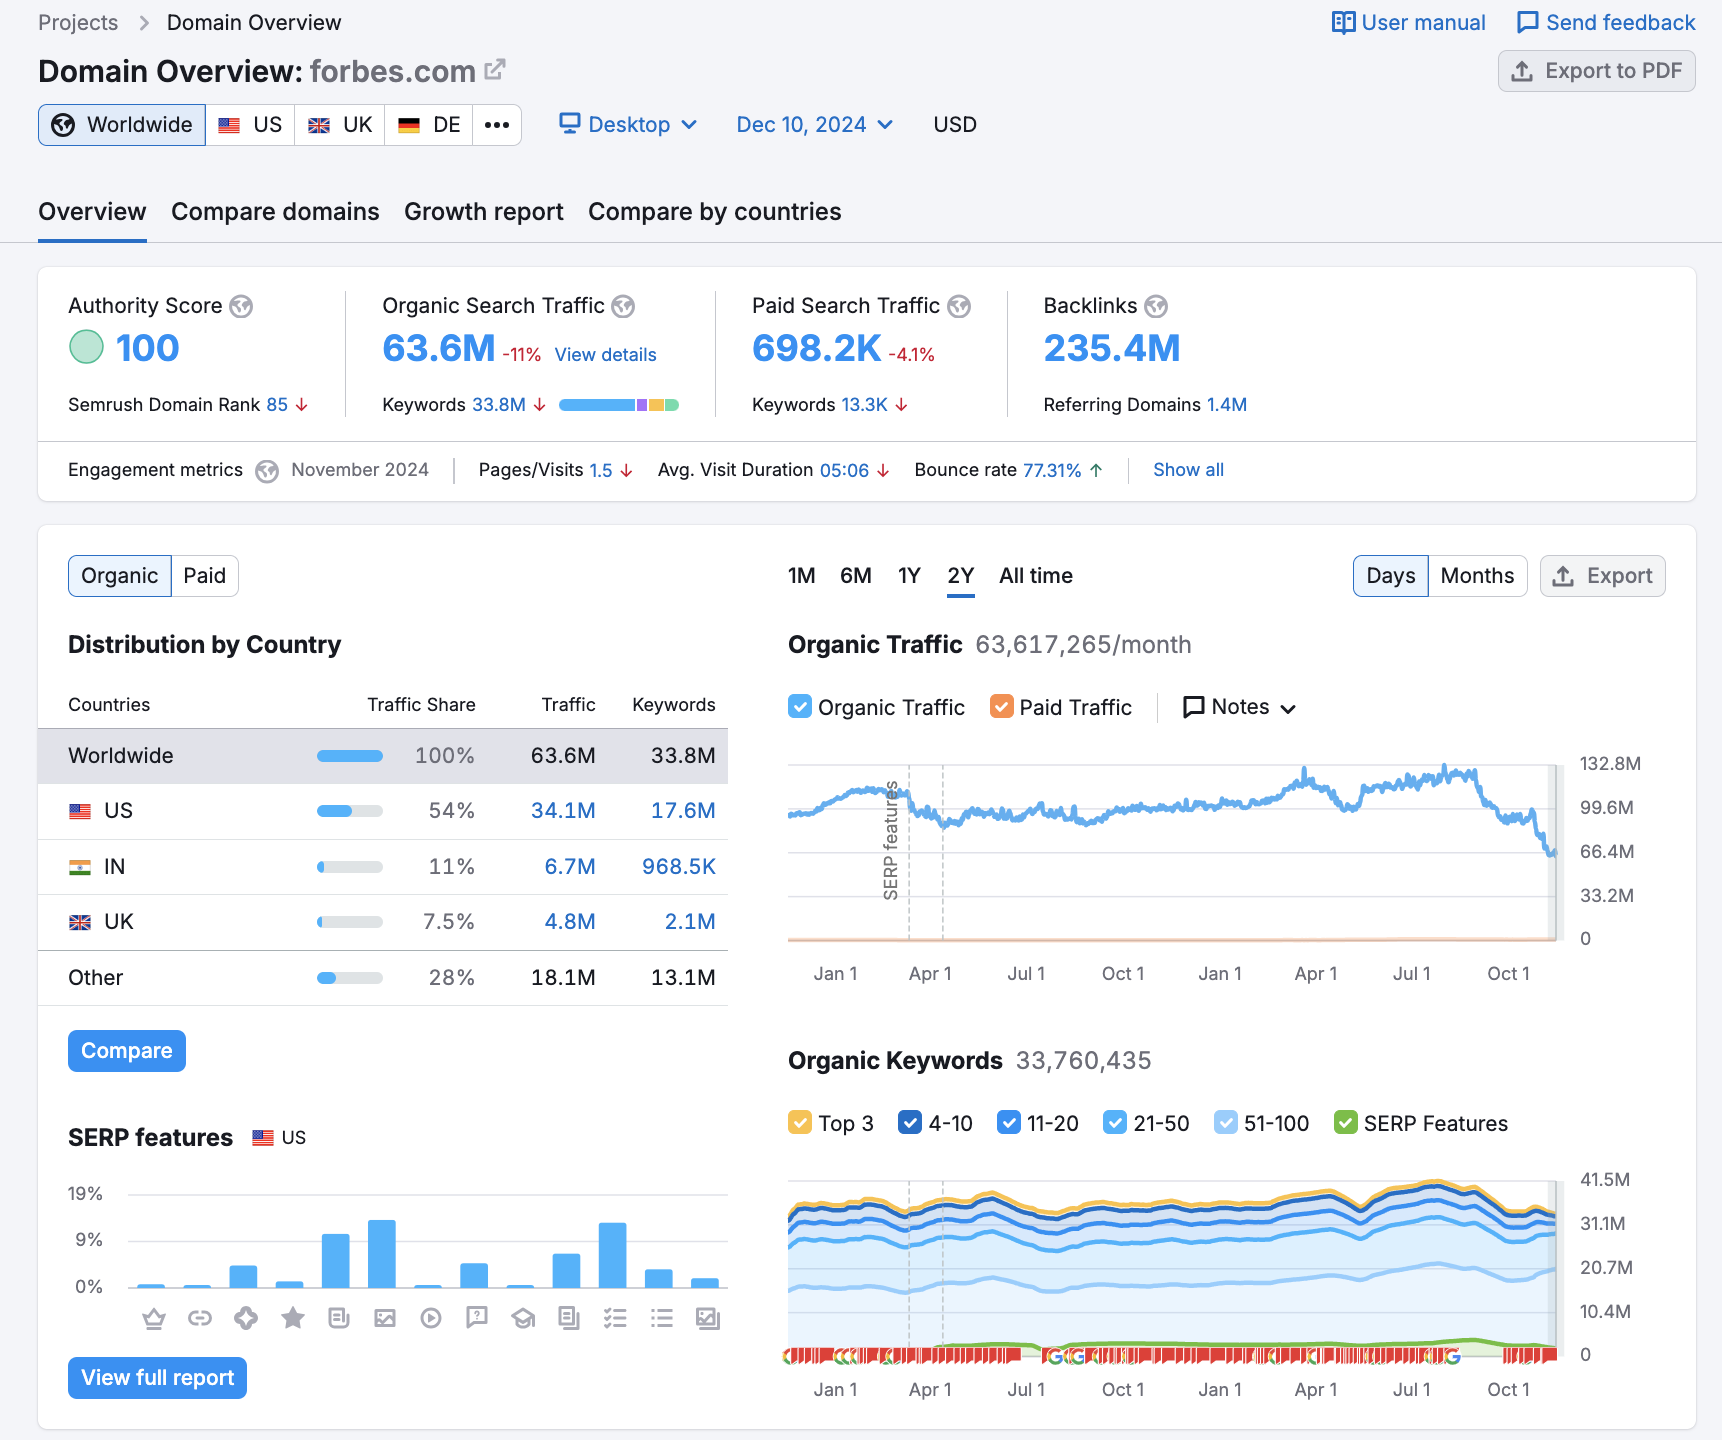Click View full report button

point(157,1378)
